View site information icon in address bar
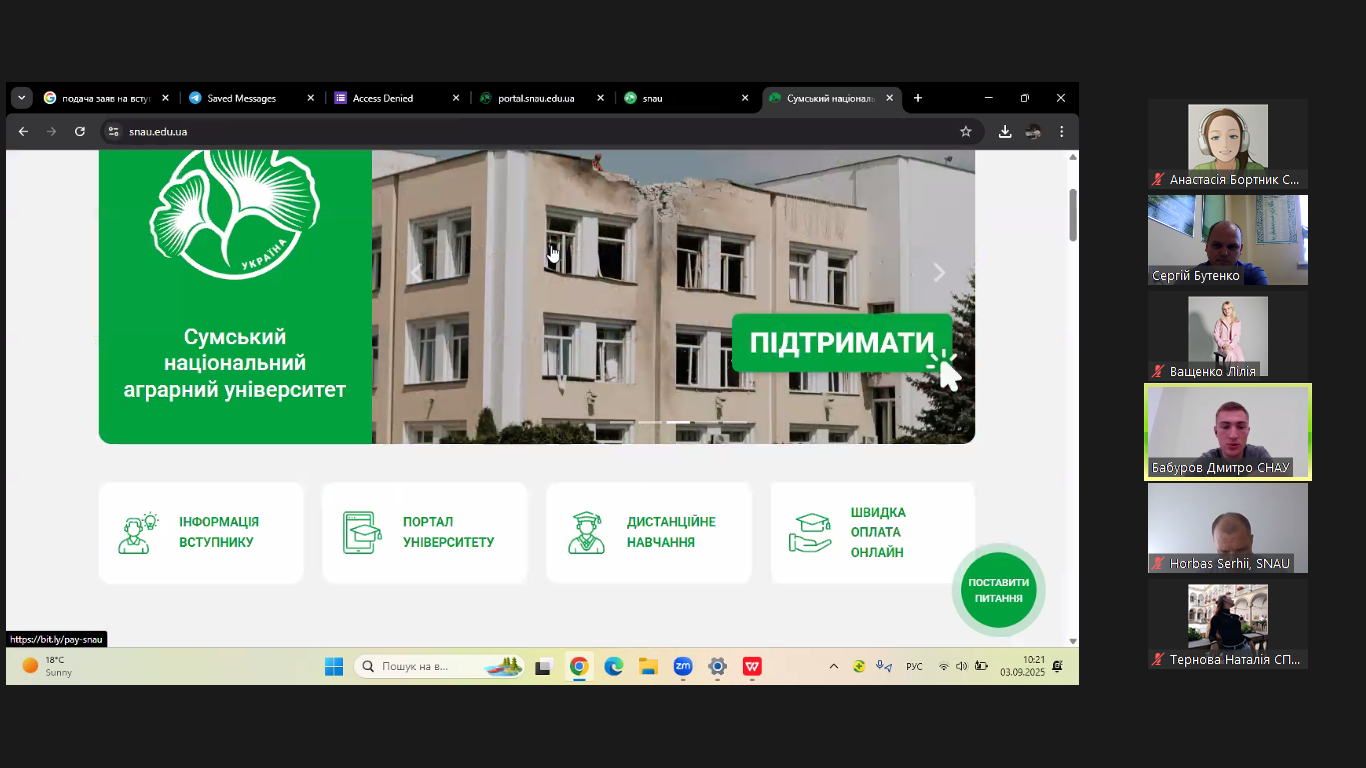The height and width of the screenshot is (768, 1366). pos(114,131)
